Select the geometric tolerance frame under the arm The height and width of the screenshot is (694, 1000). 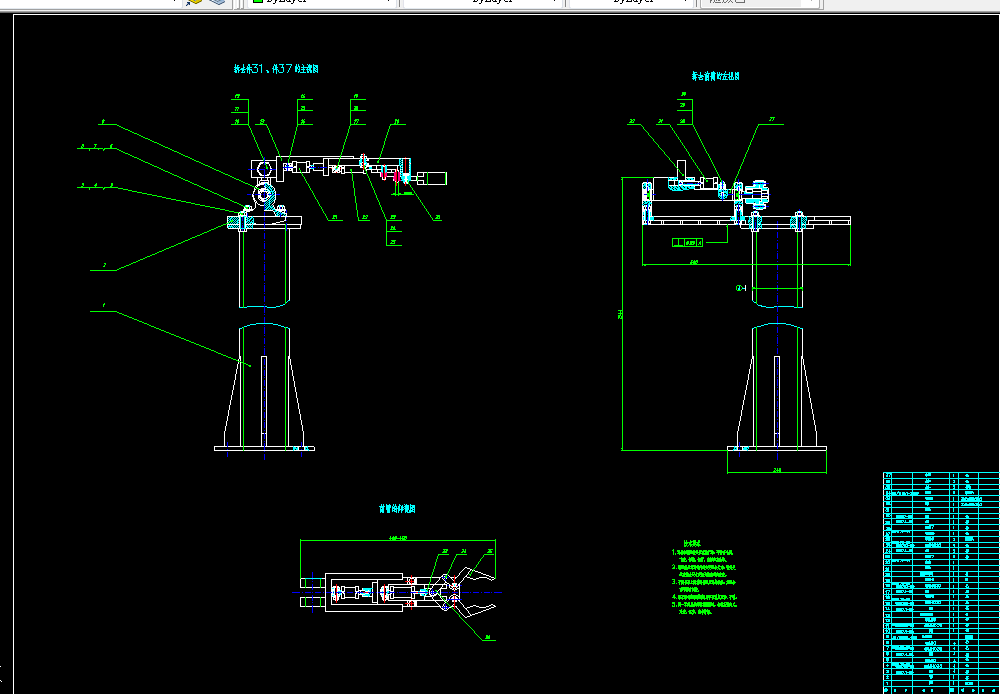(x=688, y=242)
